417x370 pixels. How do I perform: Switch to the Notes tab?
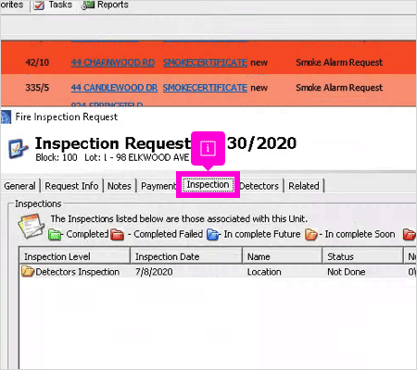[119, 186]
